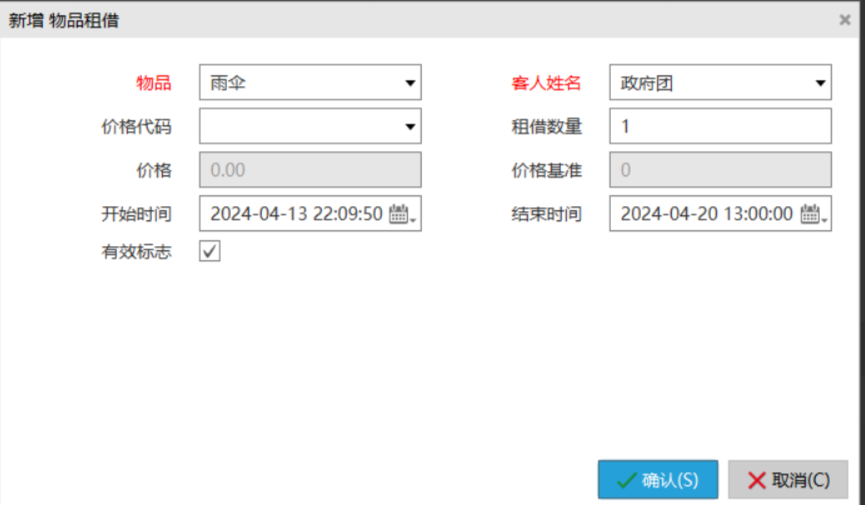The width and height of the screenshot is (865, 505).
Task: Click the 有效标志 label text
Action: [136, 252]
